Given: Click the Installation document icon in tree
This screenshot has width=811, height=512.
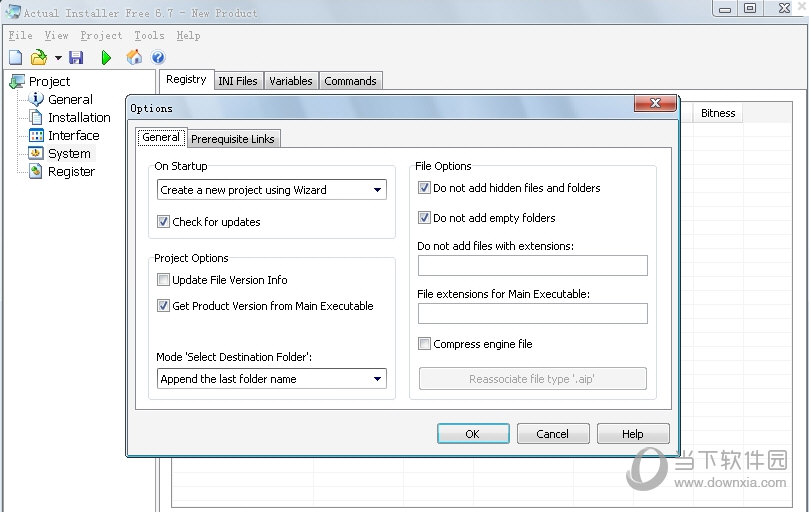Looking at the screenshot, I should (x=36, y=117).
